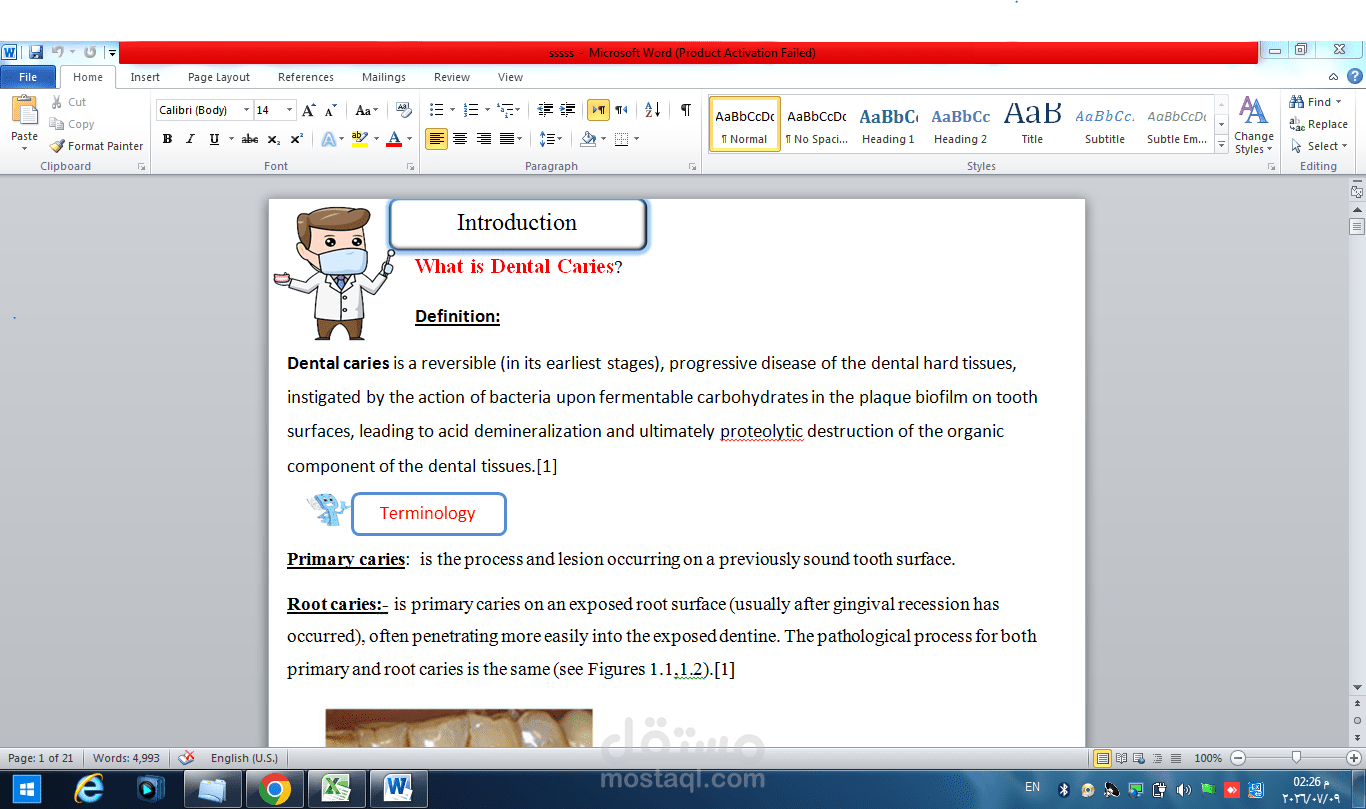Sort the selected text alphabetically
The image size is (1366, 809).
[652, 110]
